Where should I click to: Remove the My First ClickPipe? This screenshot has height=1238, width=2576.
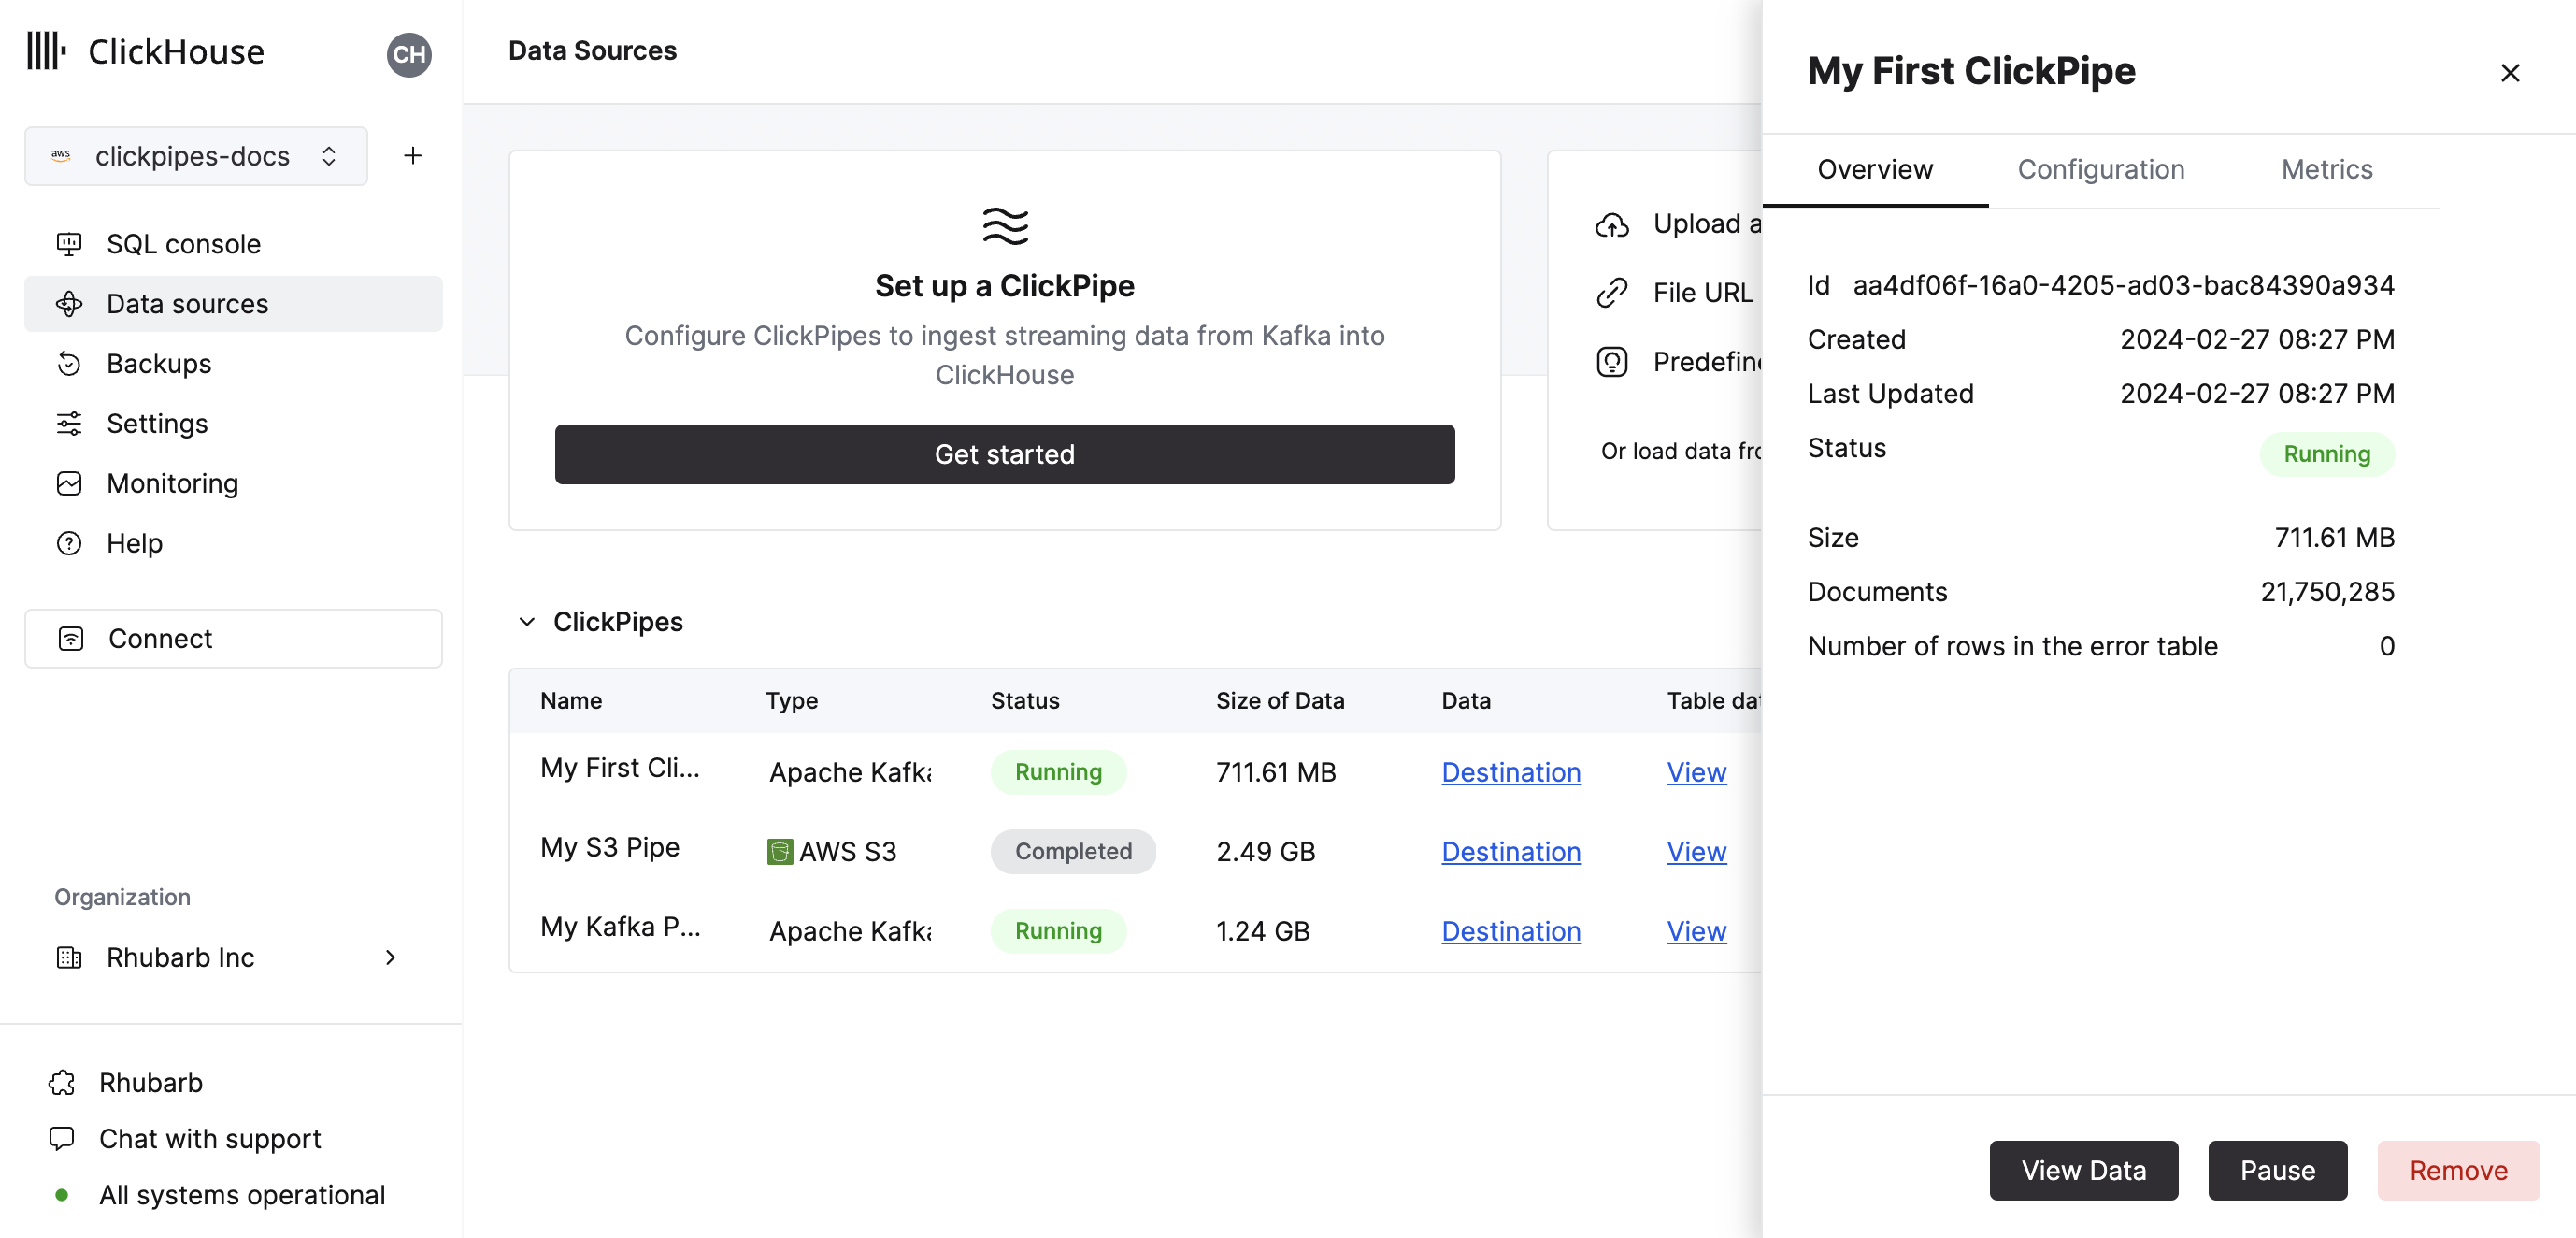coord(2459,1171)
